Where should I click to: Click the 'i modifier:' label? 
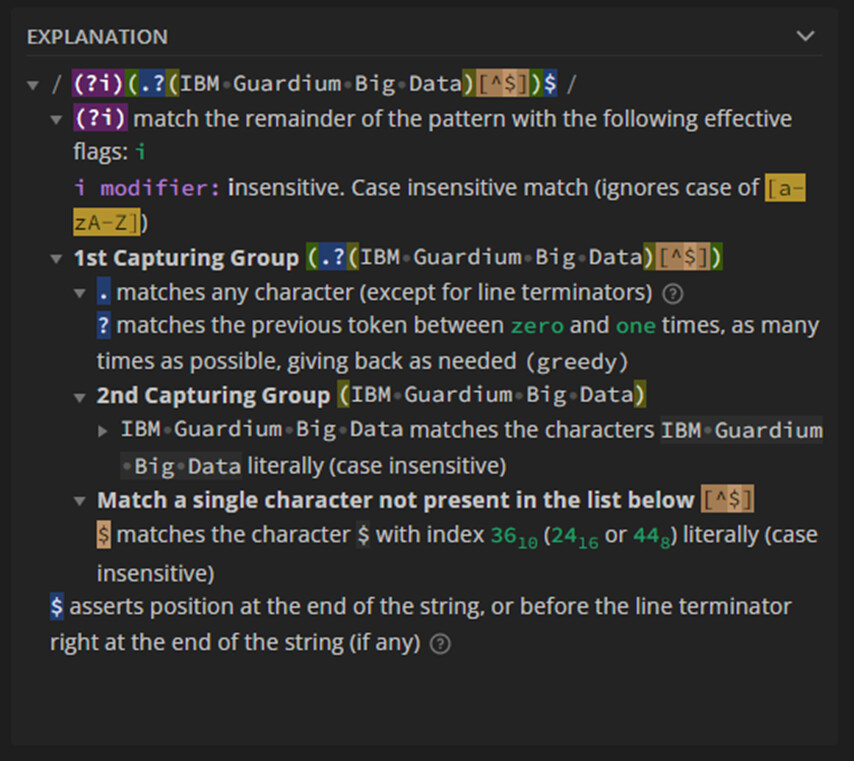click(x=147, y=188)
